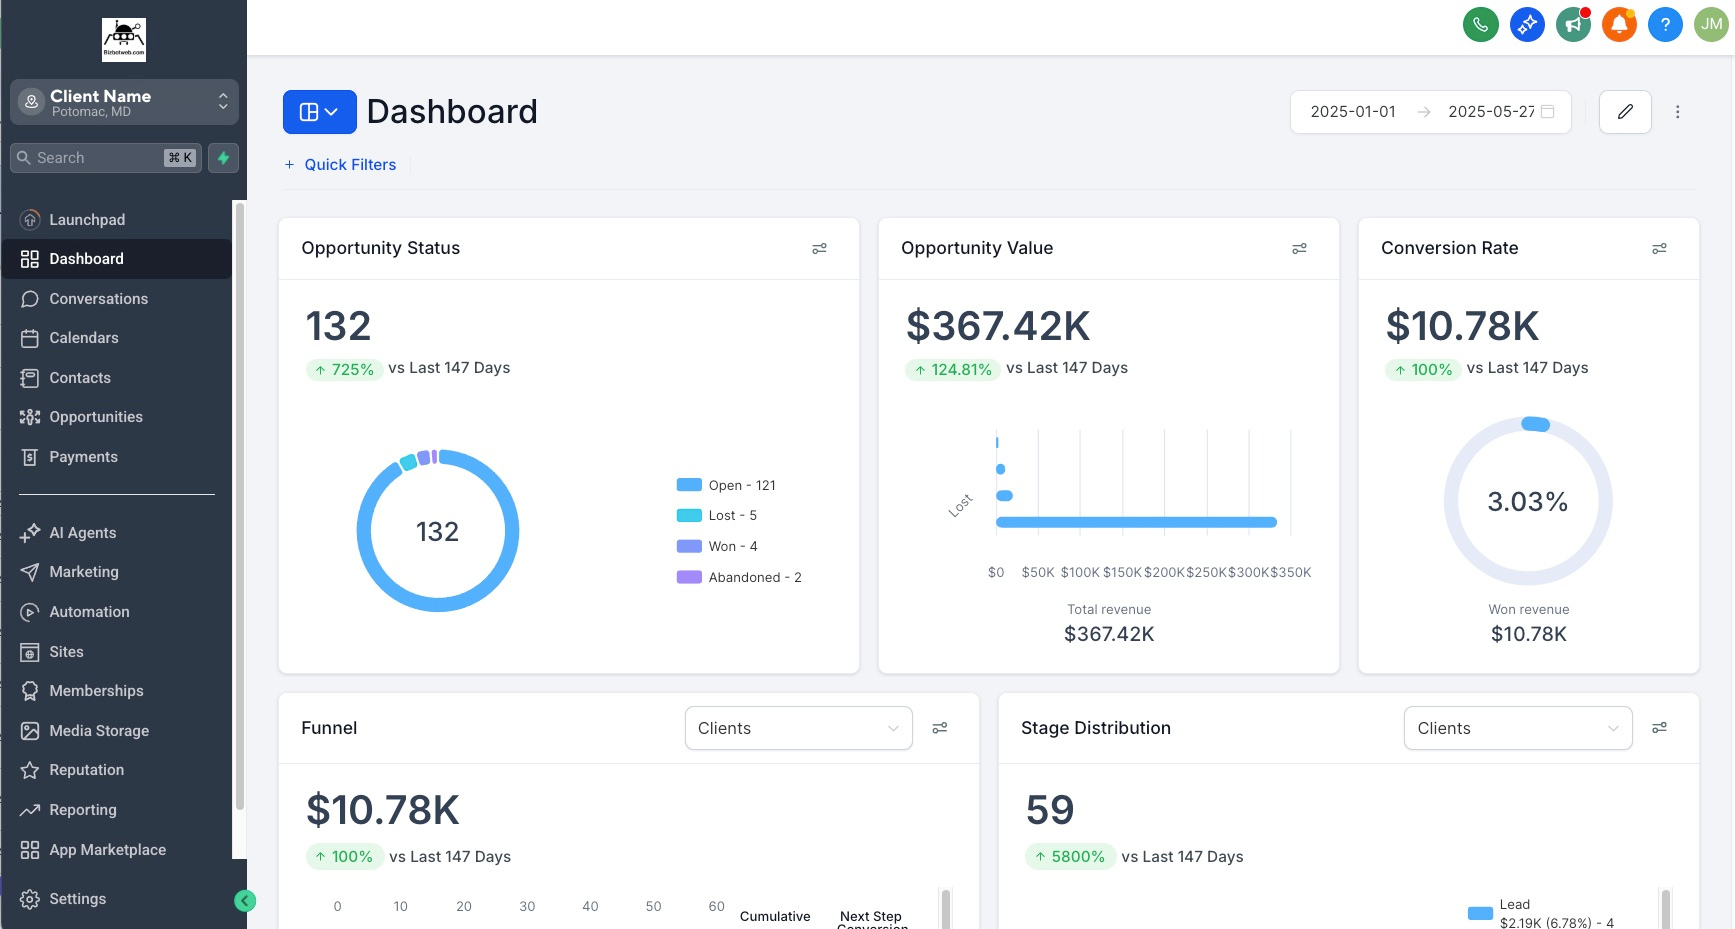Select the active Dashboard sidebar item
The image size is (1735, 929).
pyautogui.click(x=116, y=259)
